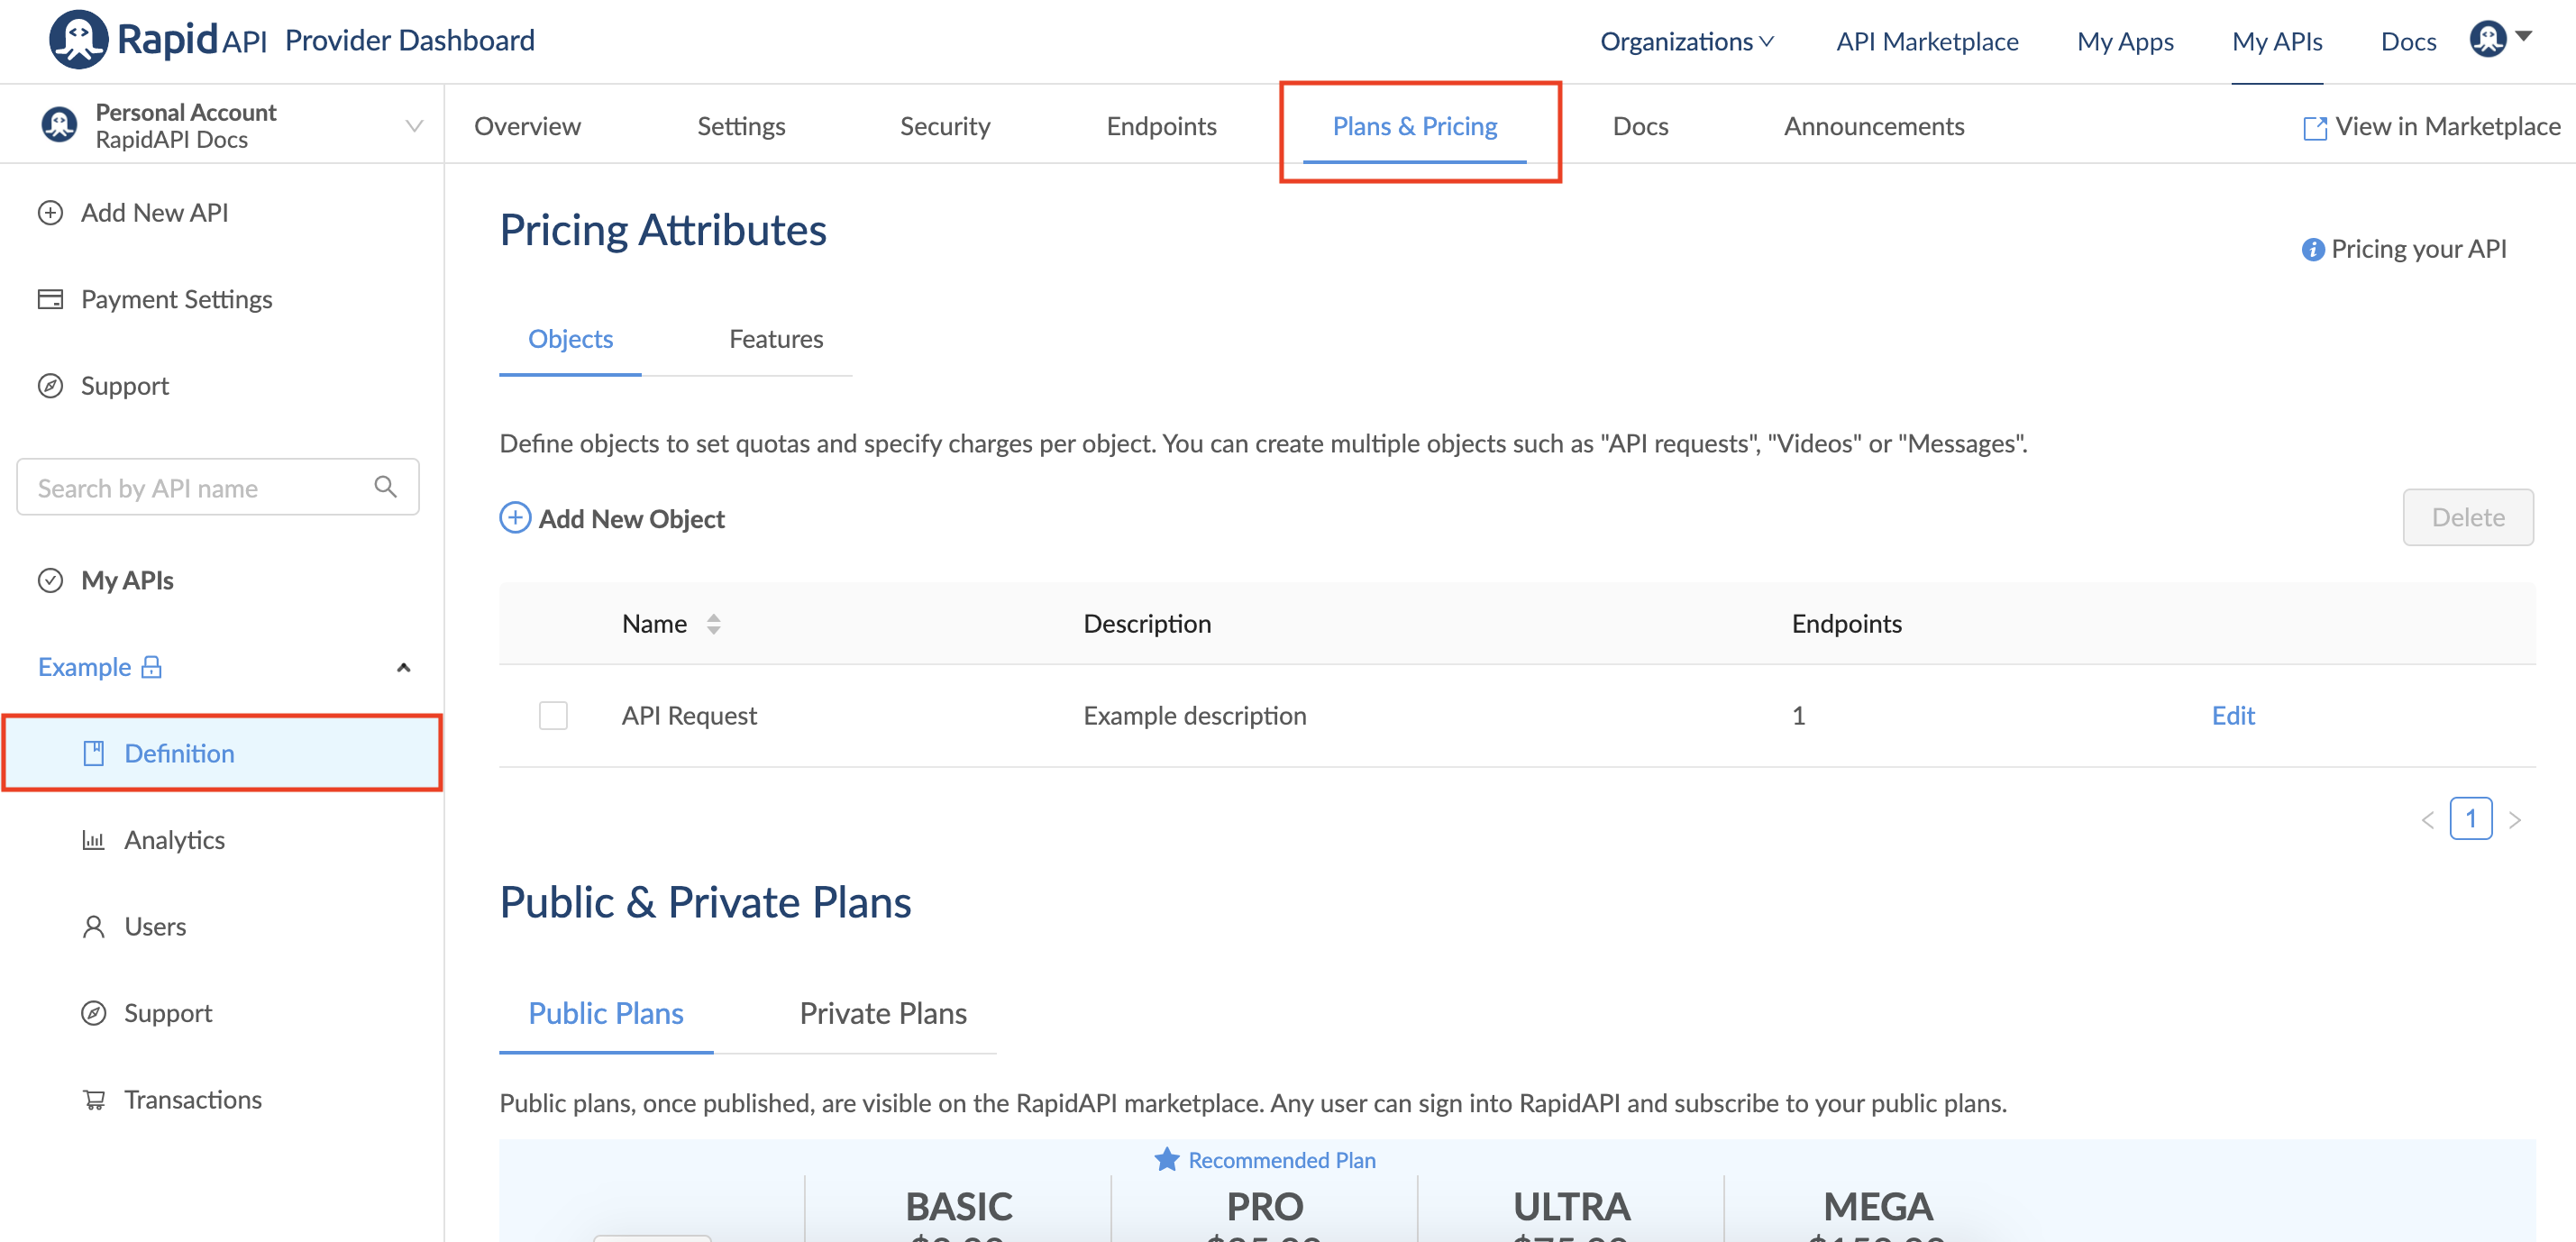Click the RapidAPI logo icon
This screenshot has height=1242, width=2576.
click(x=78, y=40)
